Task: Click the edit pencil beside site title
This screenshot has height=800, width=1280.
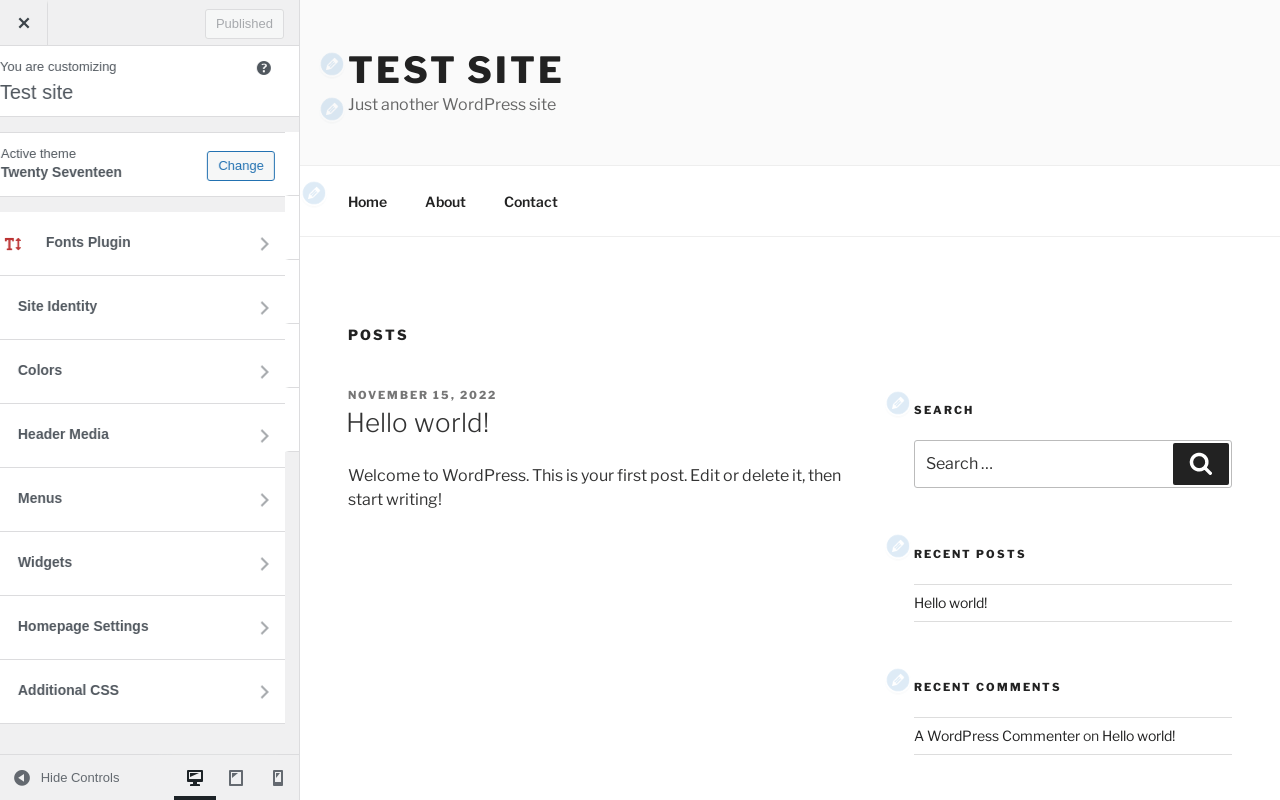Action: click(332, 64)
